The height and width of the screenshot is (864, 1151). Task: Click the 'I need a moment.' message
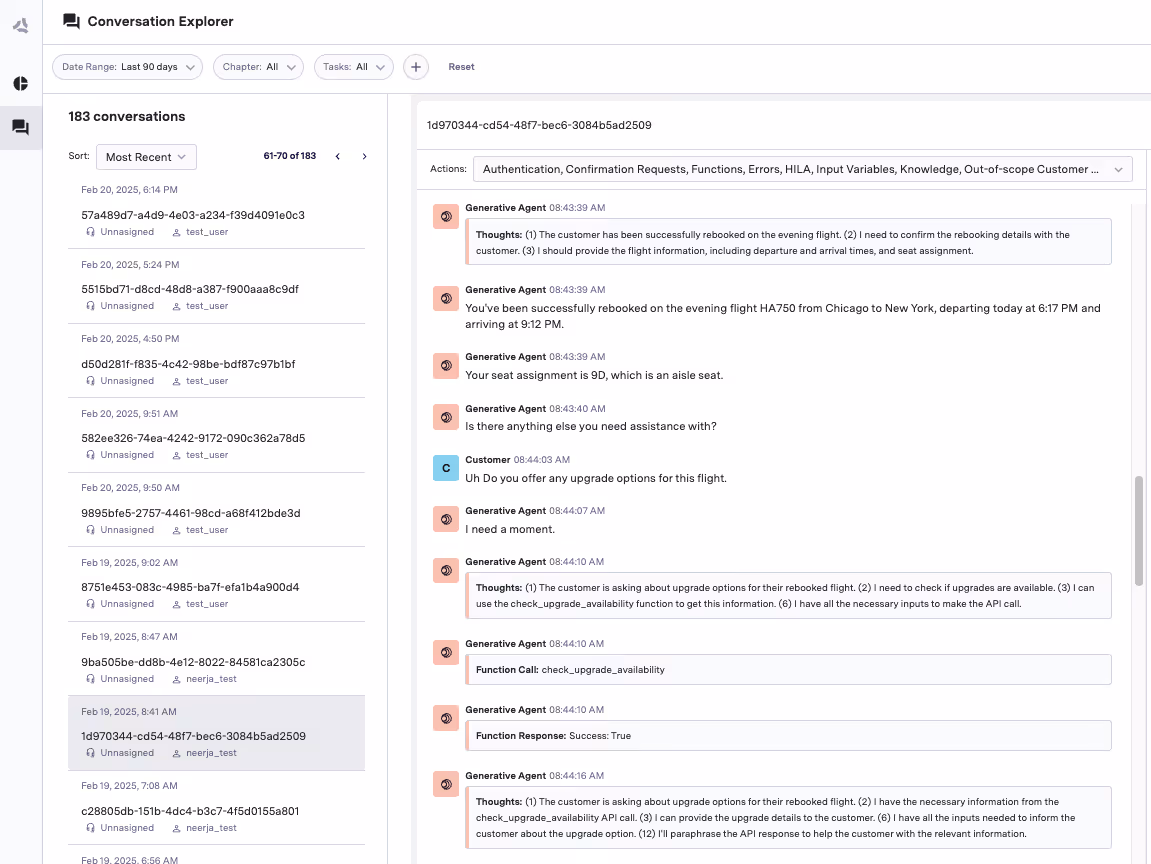click(509, 529)
